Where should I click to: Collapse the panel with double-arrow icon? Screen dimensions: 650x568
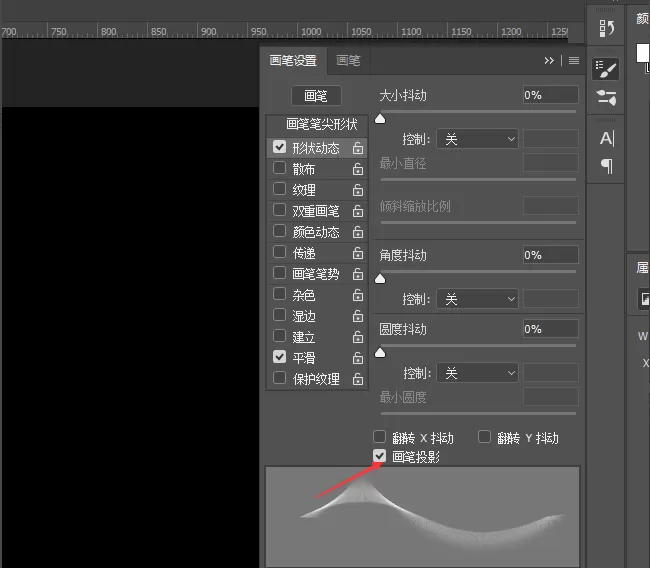(x=549, y=61)
